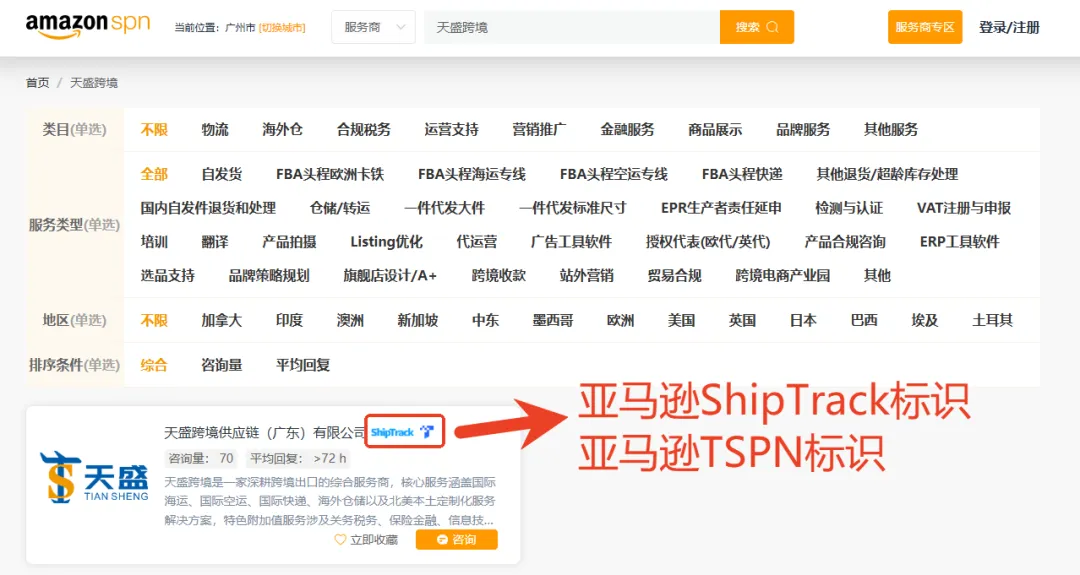Select 全部 service type
Viewport: 1080px width, 575px height.
pos(154,174)
